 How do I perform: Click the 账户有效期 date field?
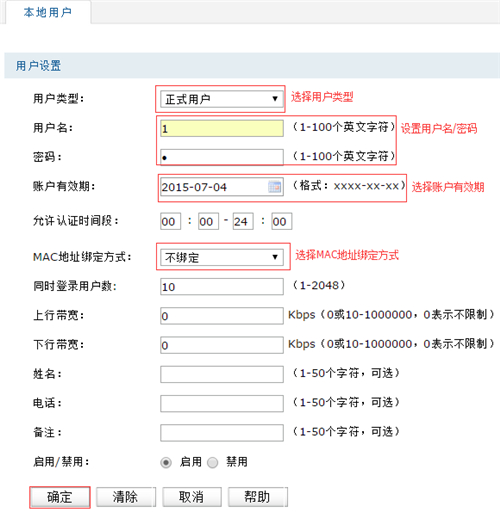222,187
